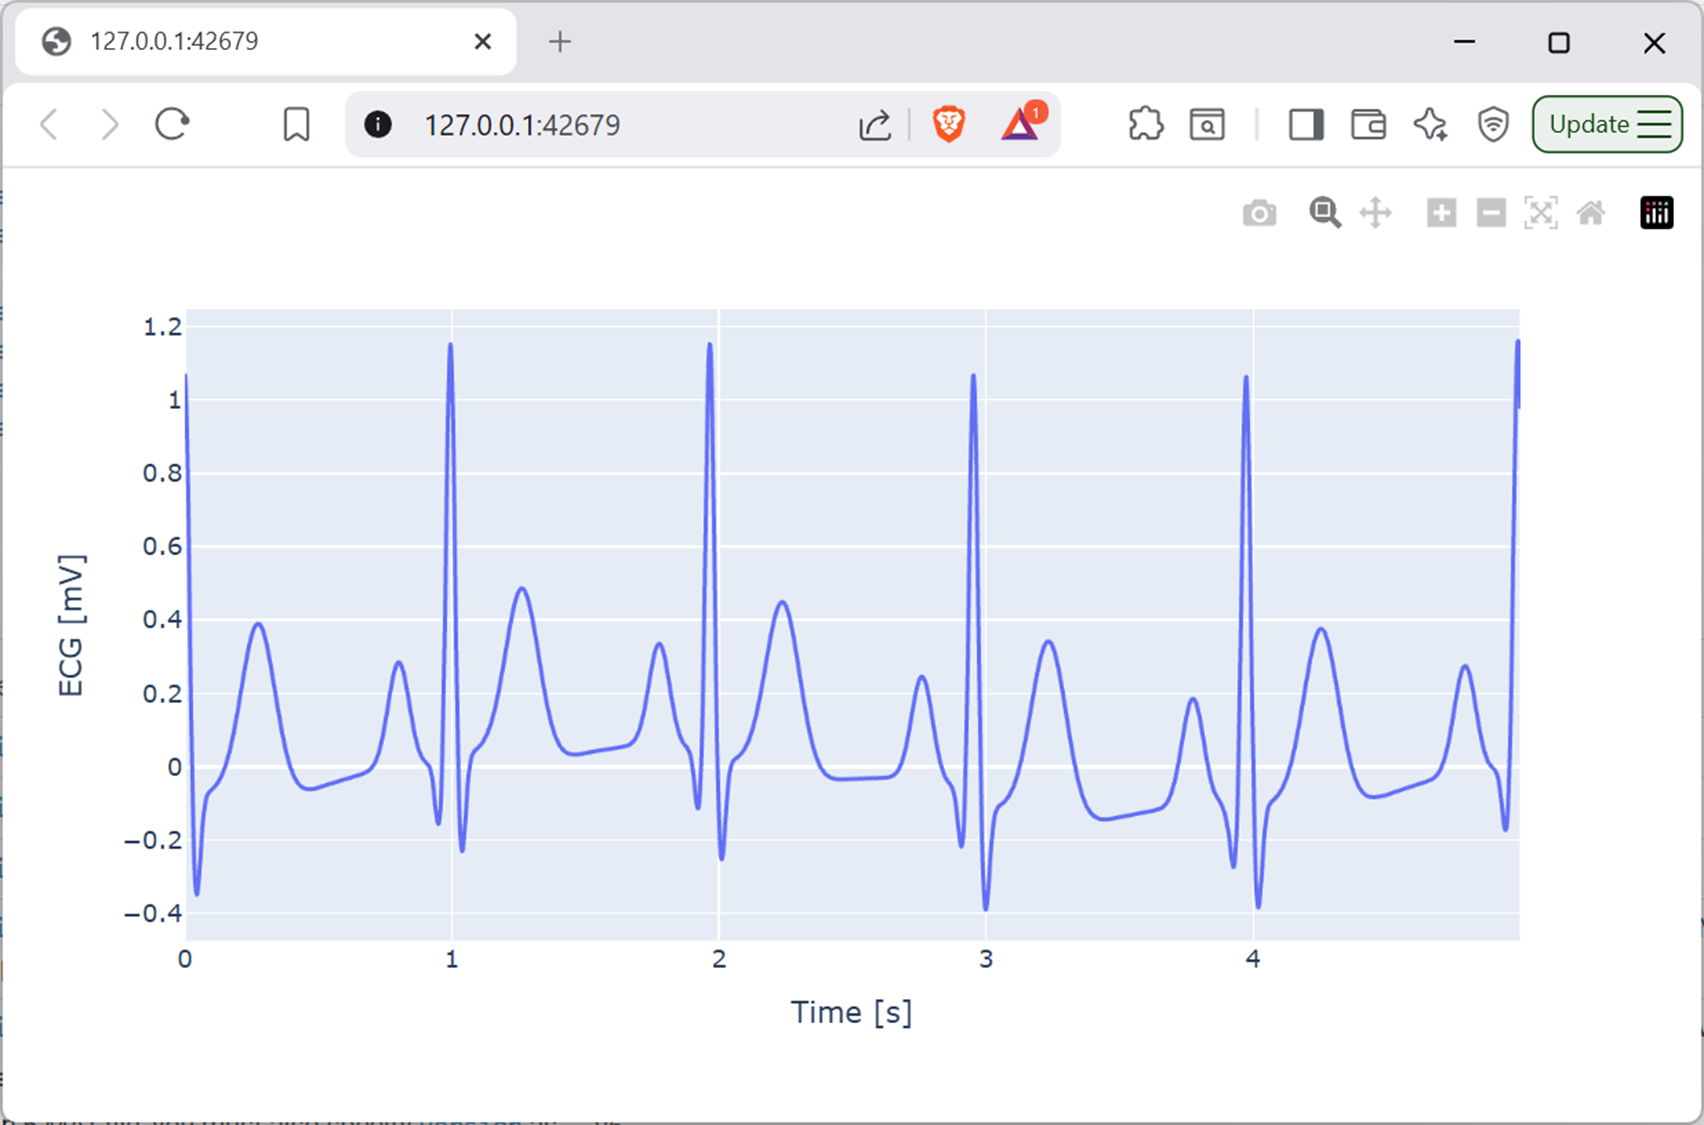Open the Brave Wallet icon

1368,125
